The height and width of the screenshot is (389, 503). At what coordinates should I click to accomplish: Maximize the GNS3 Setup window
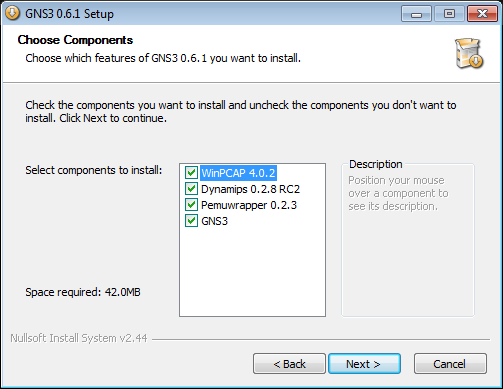tap(449, 14)
